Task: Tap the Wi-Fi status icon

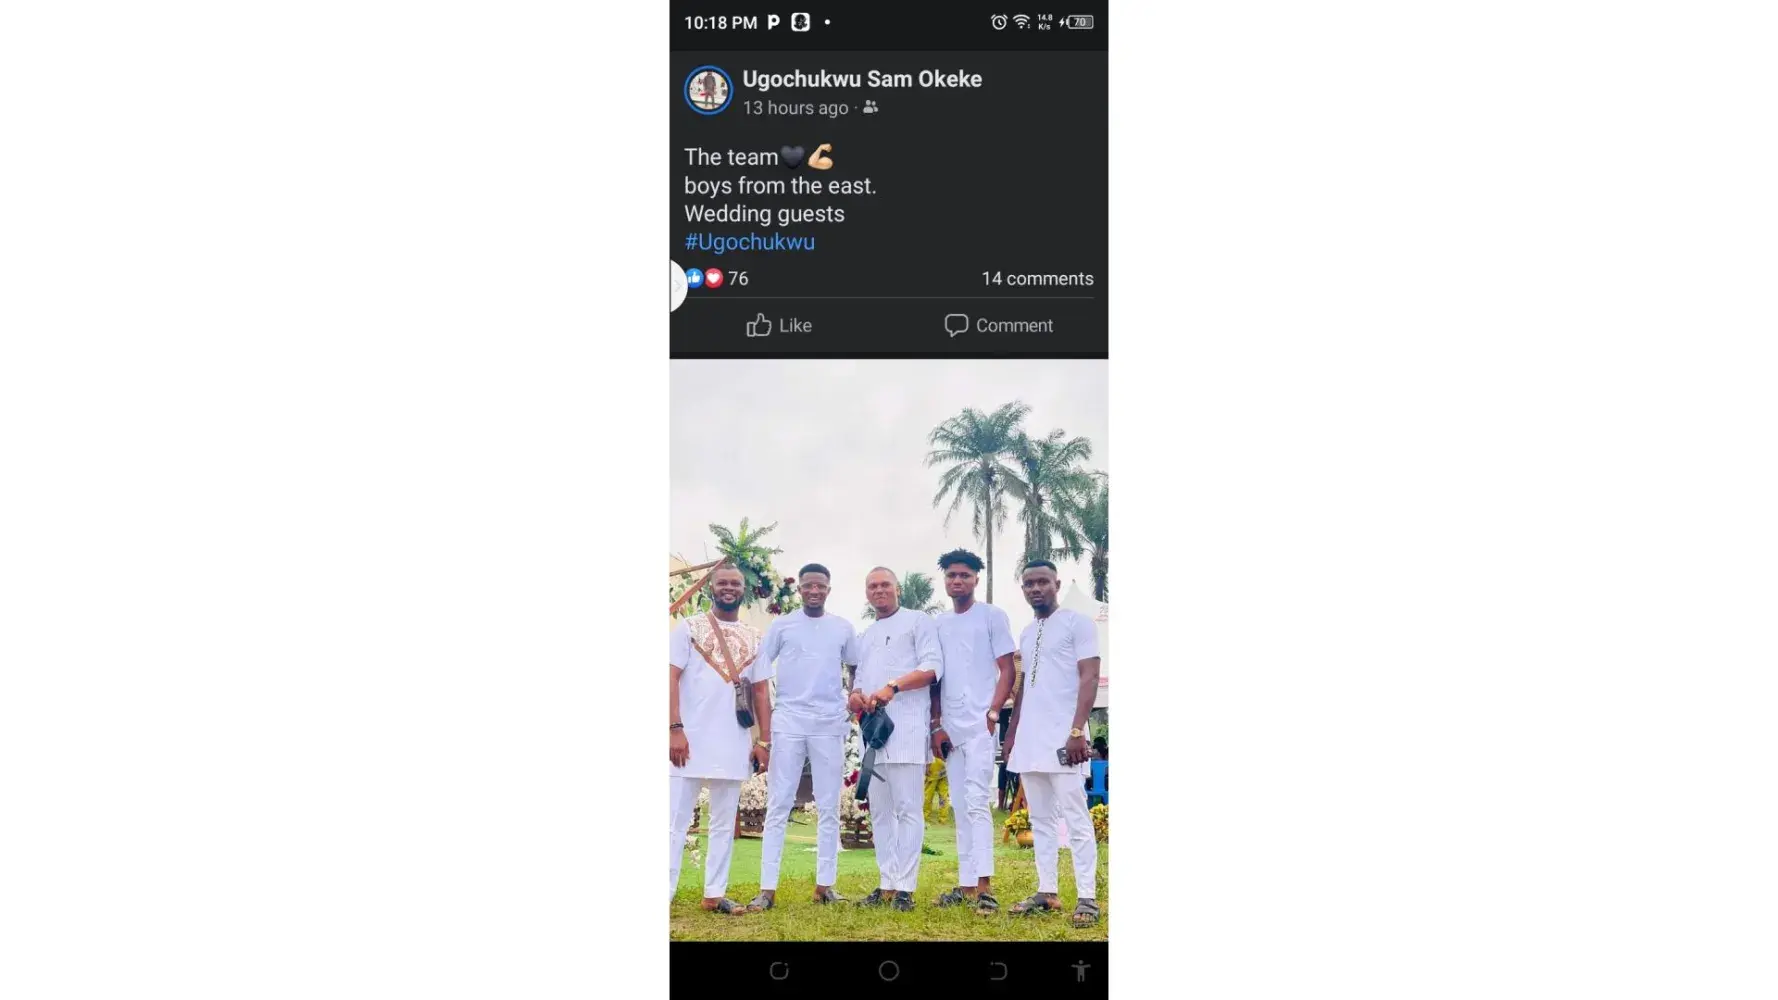Action: click(1021, 22)
